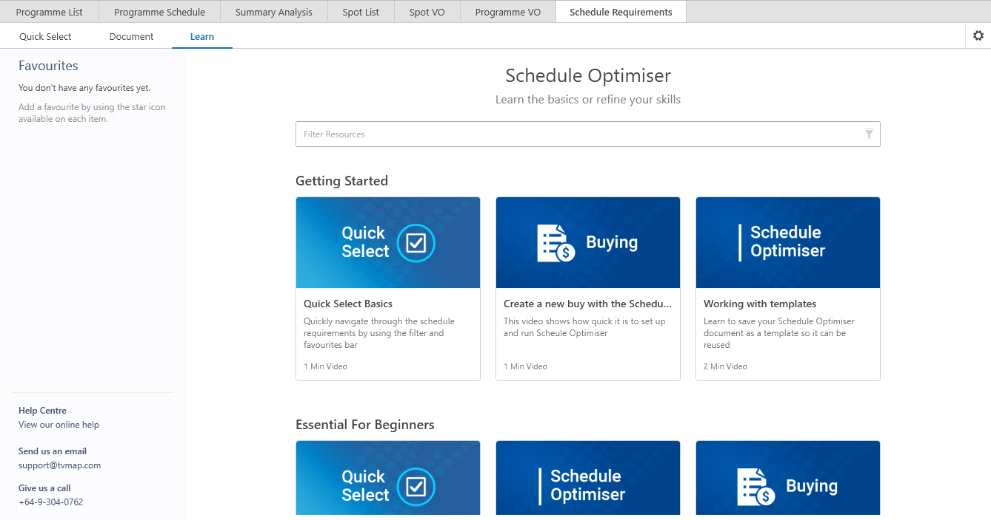The width and height of the screenshot is (991, 520).
Task: Click the Create a new buy card title
Action: (x=587, y=304)
